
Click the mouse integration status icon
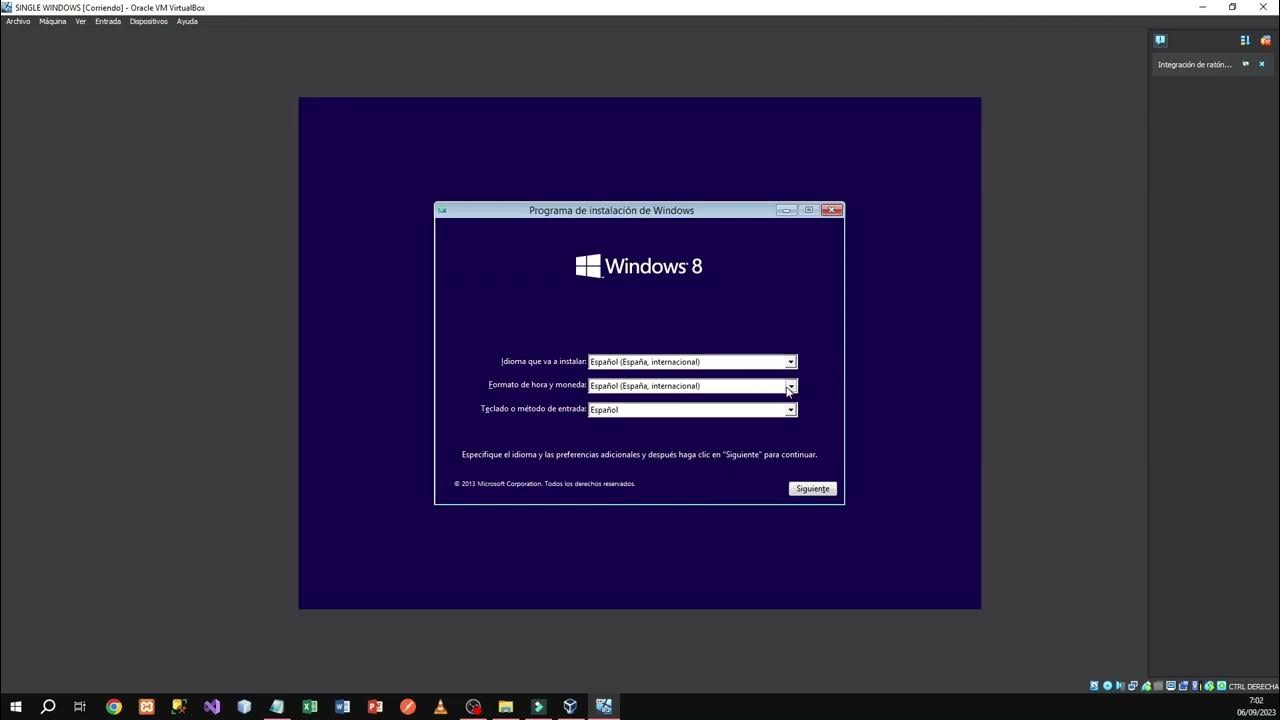[1209, 686]
